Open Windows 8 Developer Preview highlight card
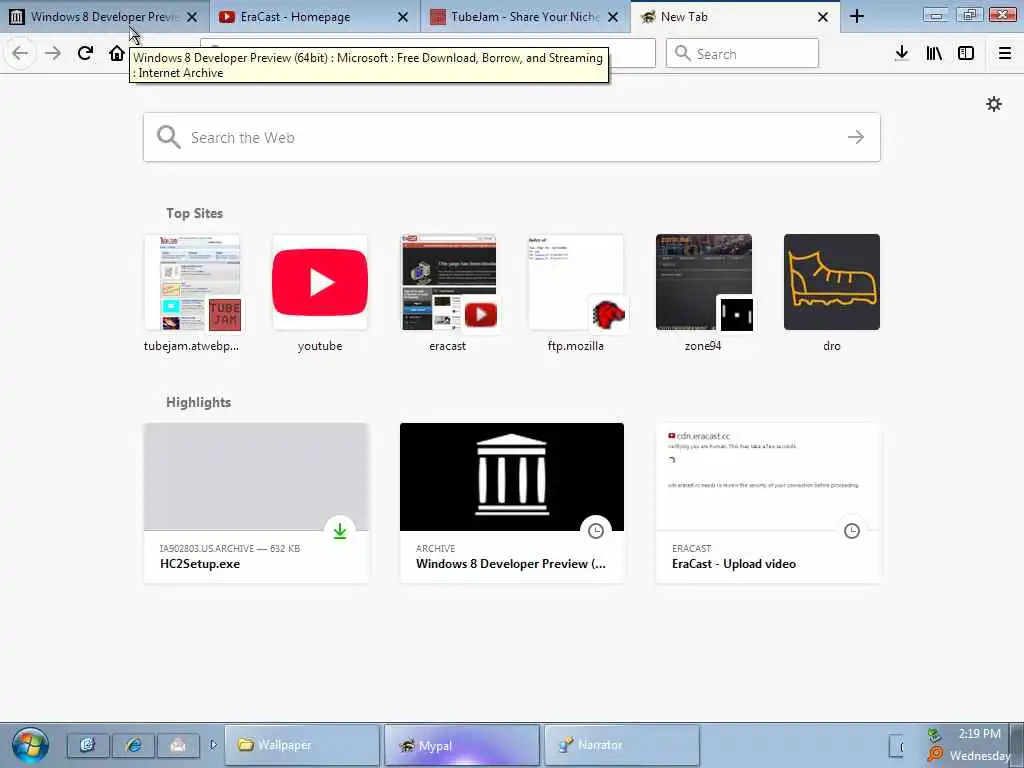The width and height of the screenshot is (1024, 768). [511, 503]
